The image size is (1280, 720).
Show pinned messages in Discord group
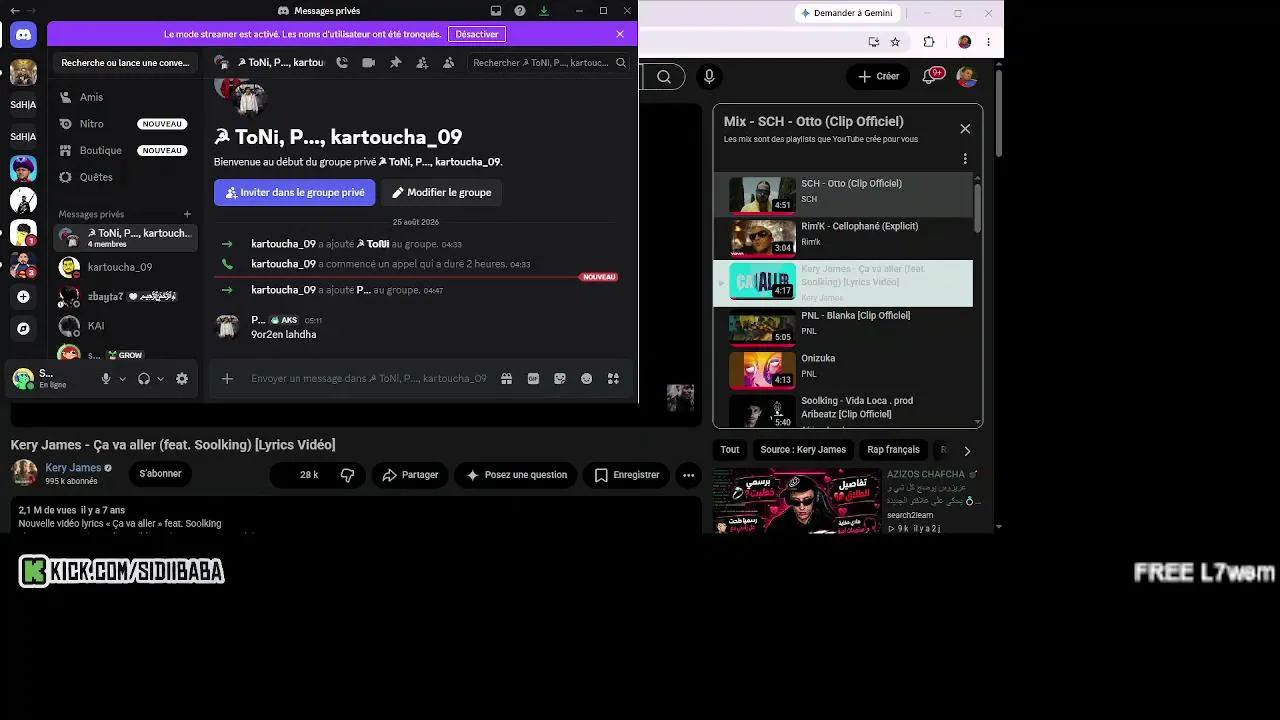396,62
